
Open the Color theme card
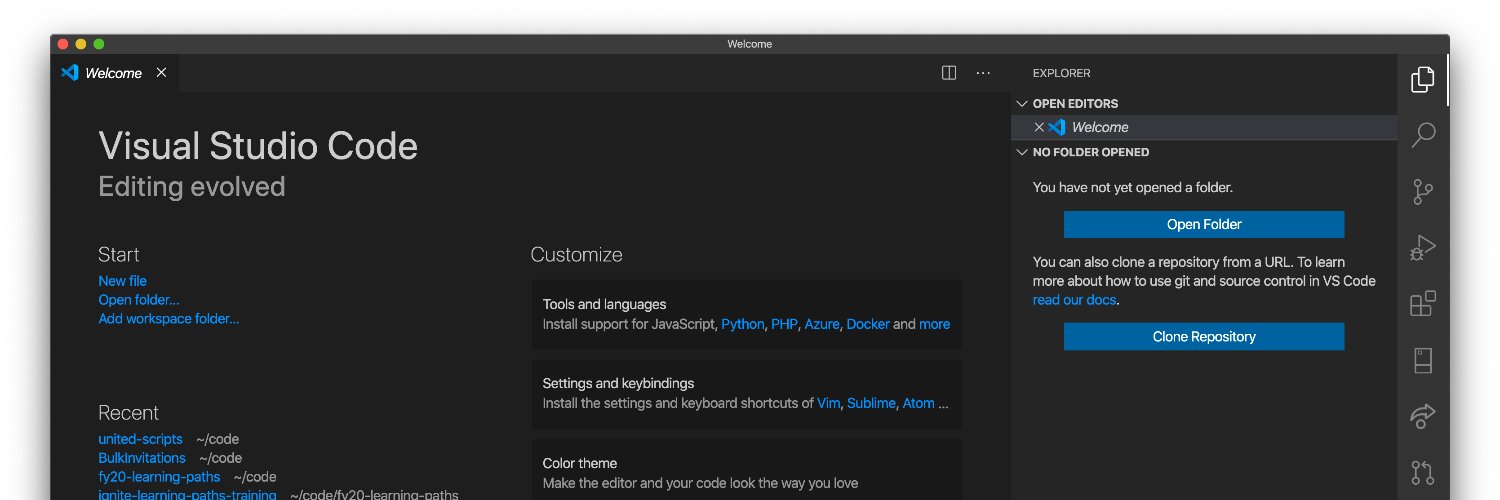click(x=747, y=469)
